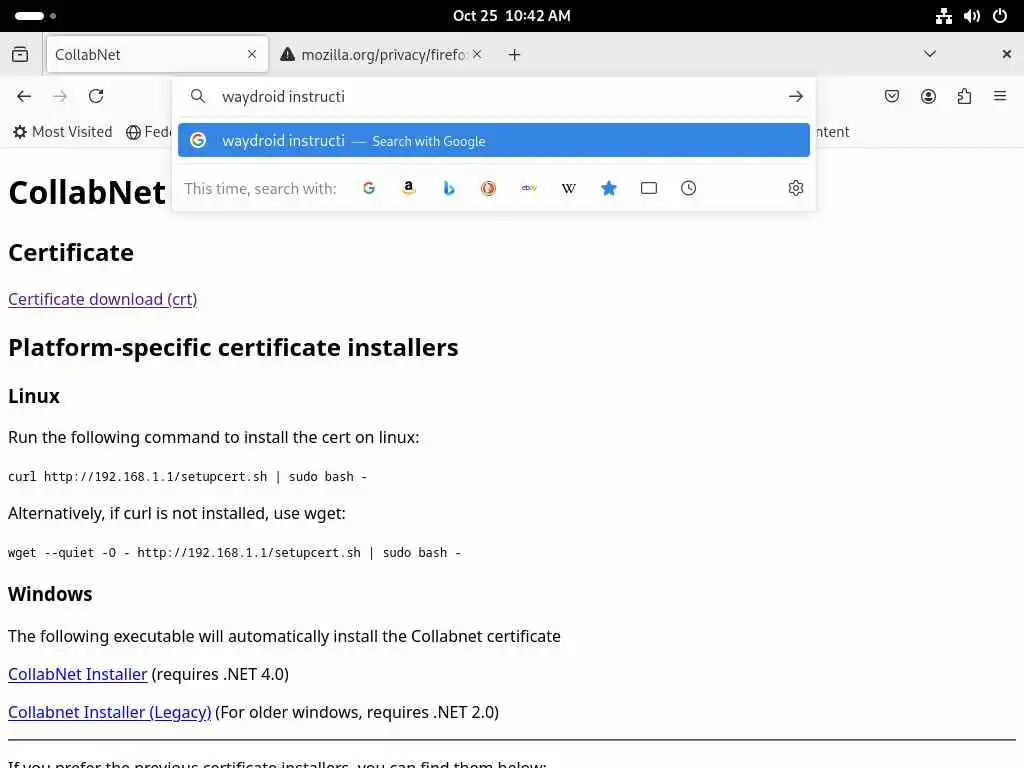1024x768 pixels.
Task: Open the clock showing Oct 25 10:42 AM
Action: click(511, 16)
